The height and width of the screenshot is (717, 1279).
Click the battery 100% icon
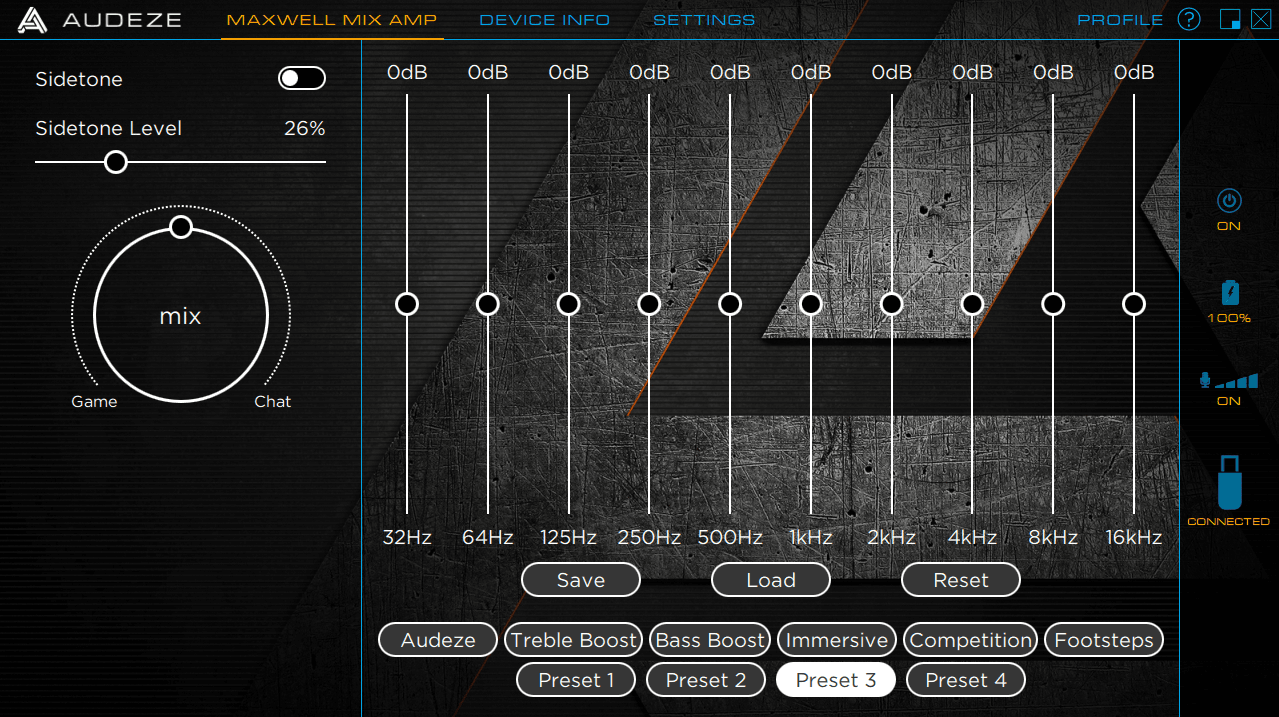click(x=1229, y=293)
